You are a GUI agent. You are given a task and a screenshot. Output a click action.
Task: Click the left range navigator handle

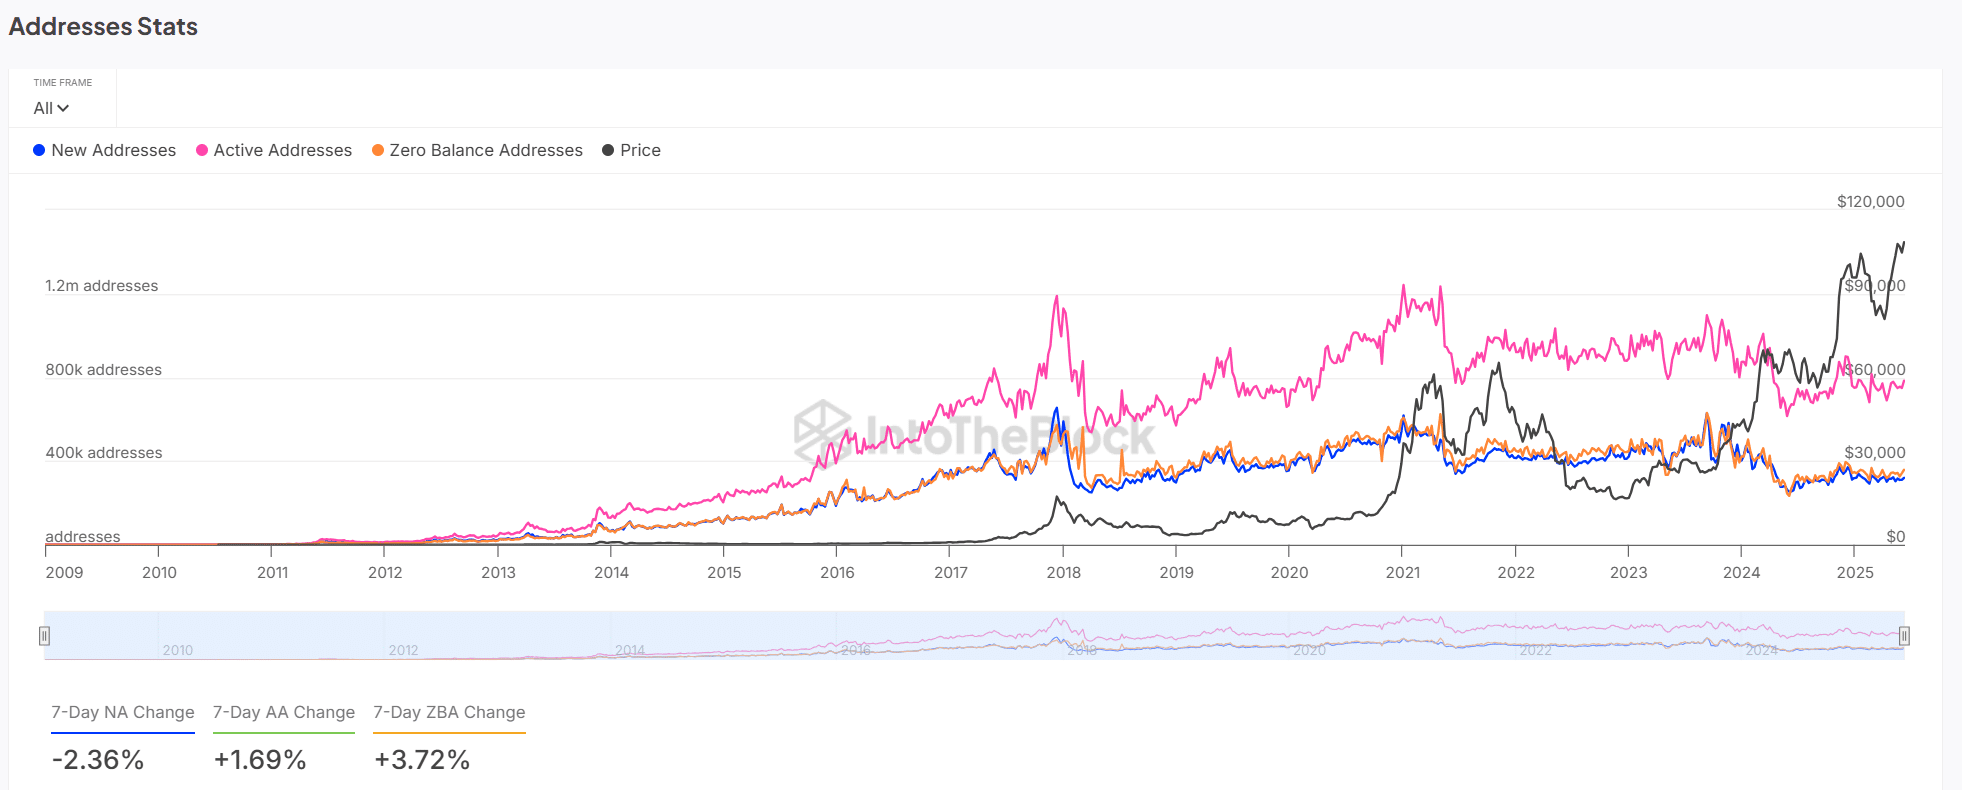point(44,636)
